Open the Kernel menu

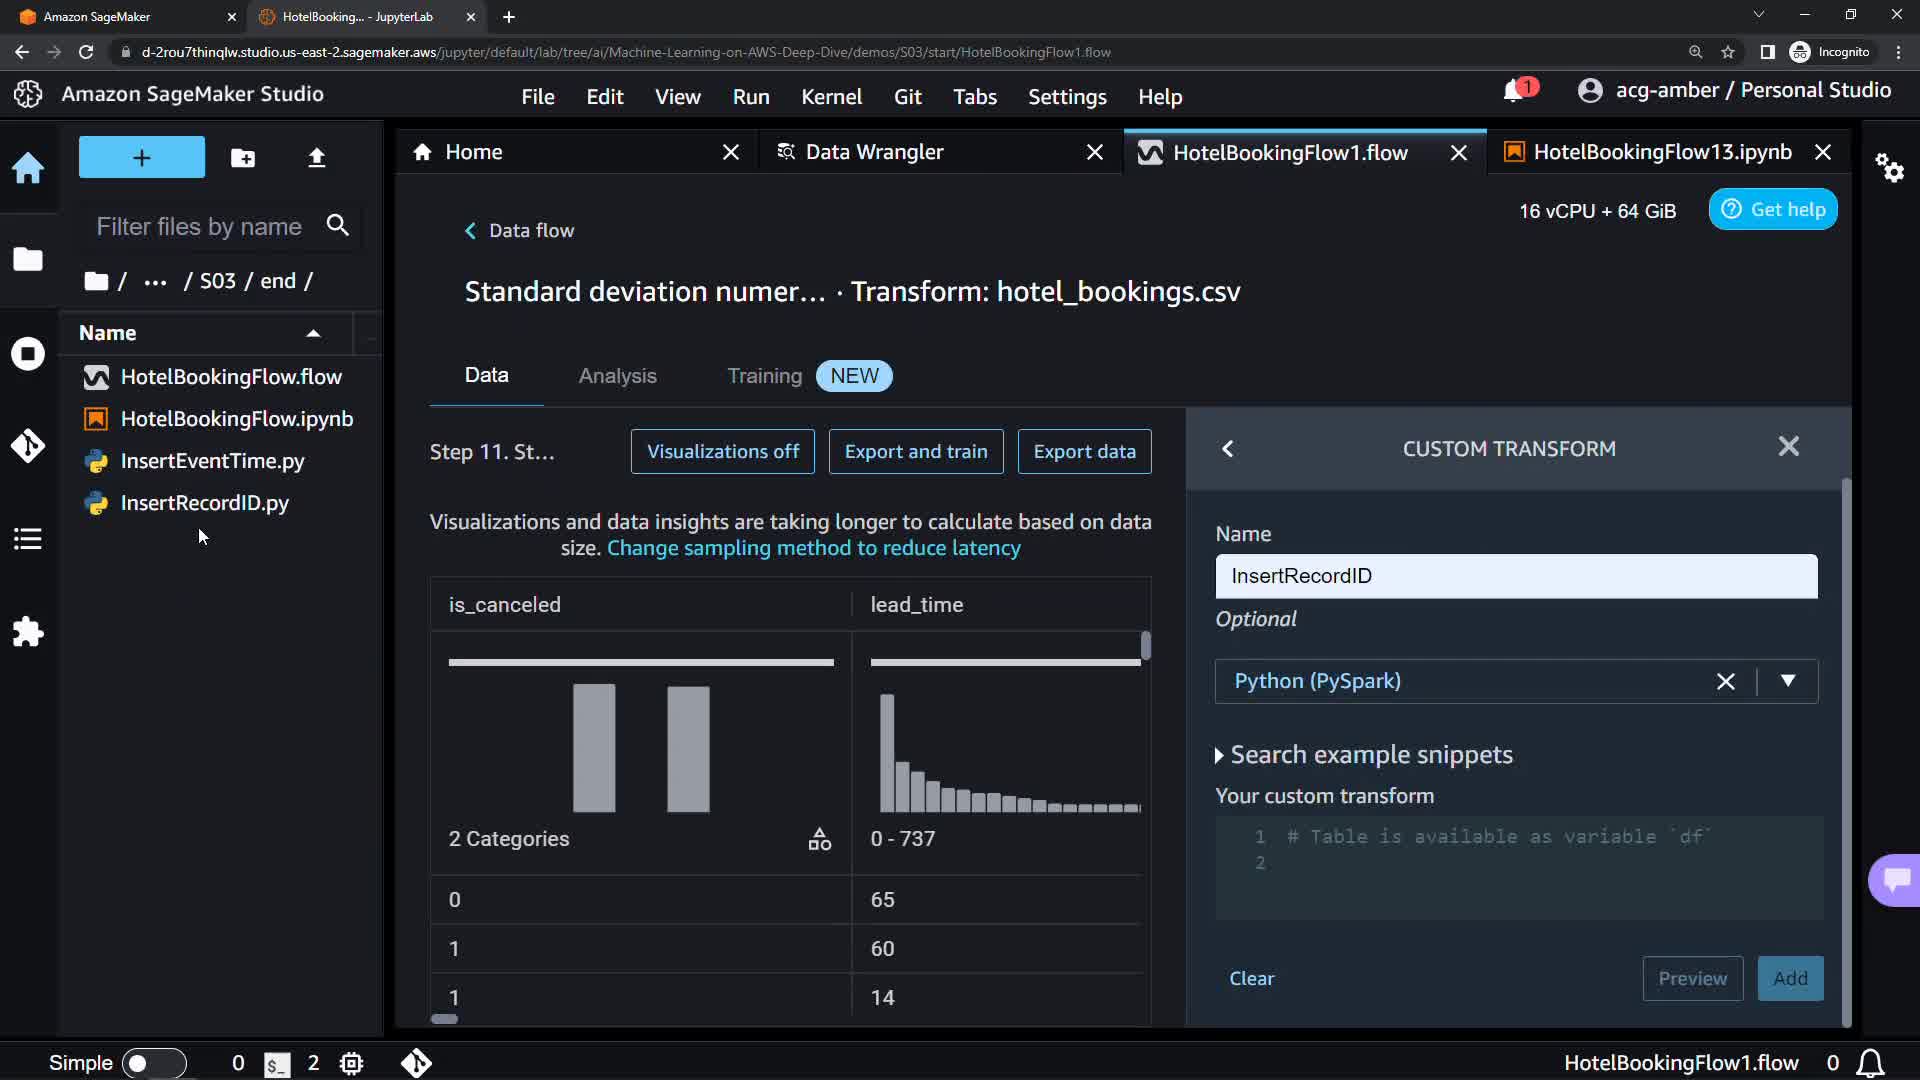(x=830, y=97)
